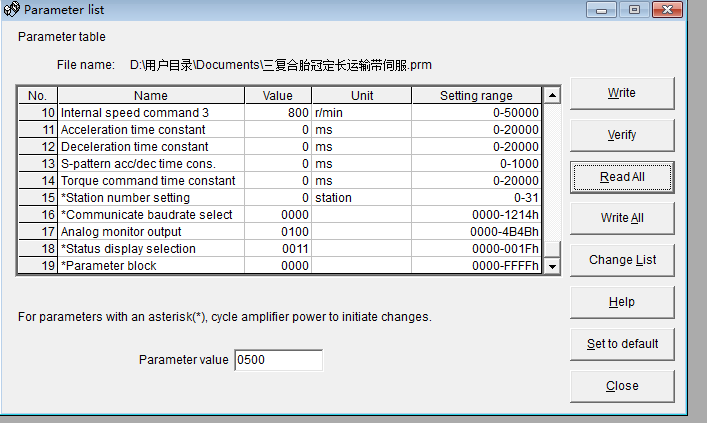Open Help for parameters

(x=621, y=302)
